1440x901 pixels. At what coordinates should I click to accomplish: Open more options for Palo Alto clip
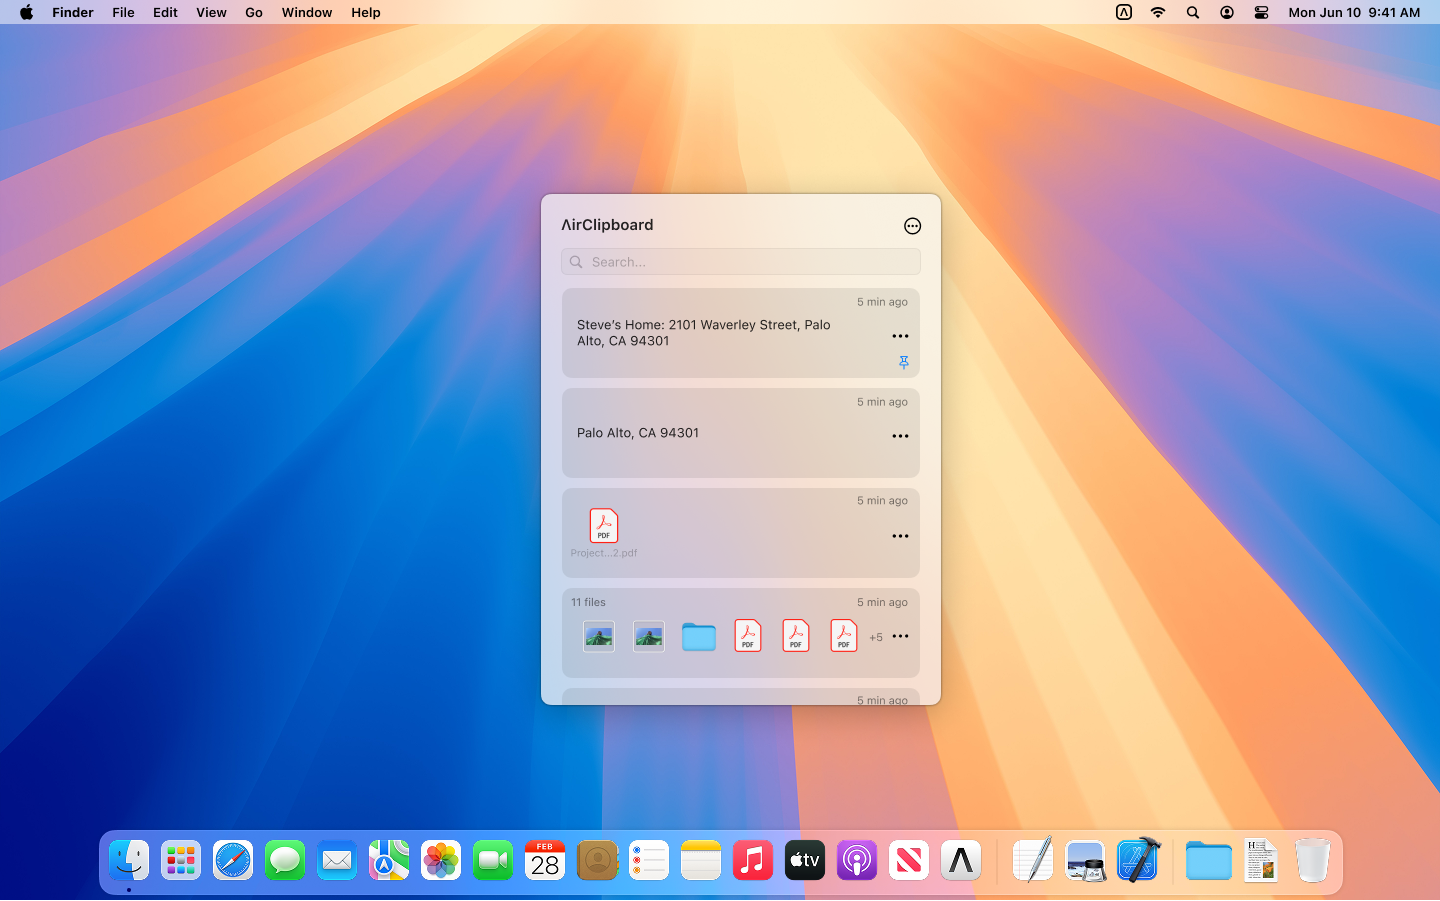point(900,436)
